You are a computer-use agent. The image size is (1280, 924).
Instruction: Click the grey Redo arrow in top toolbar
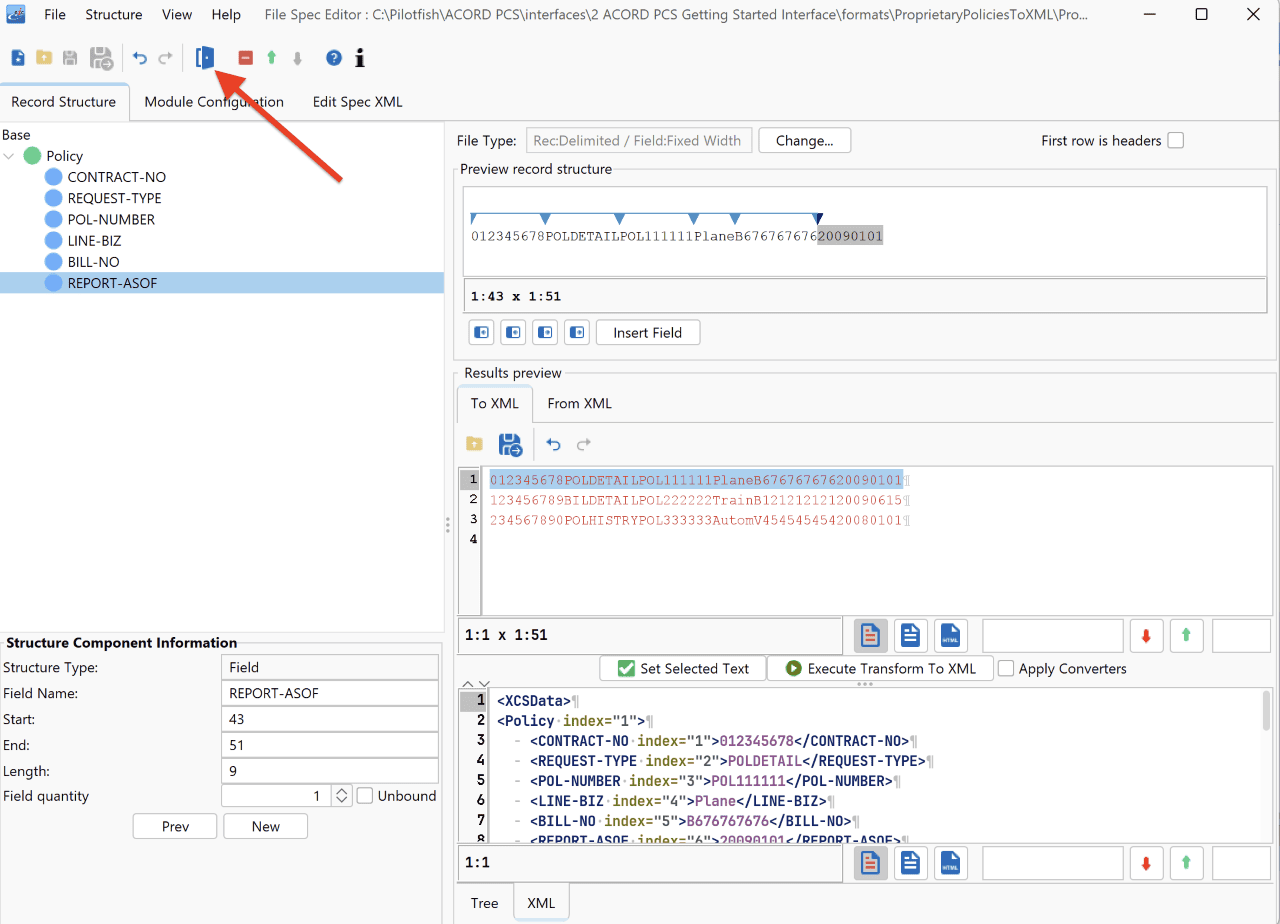click(166, 58)
